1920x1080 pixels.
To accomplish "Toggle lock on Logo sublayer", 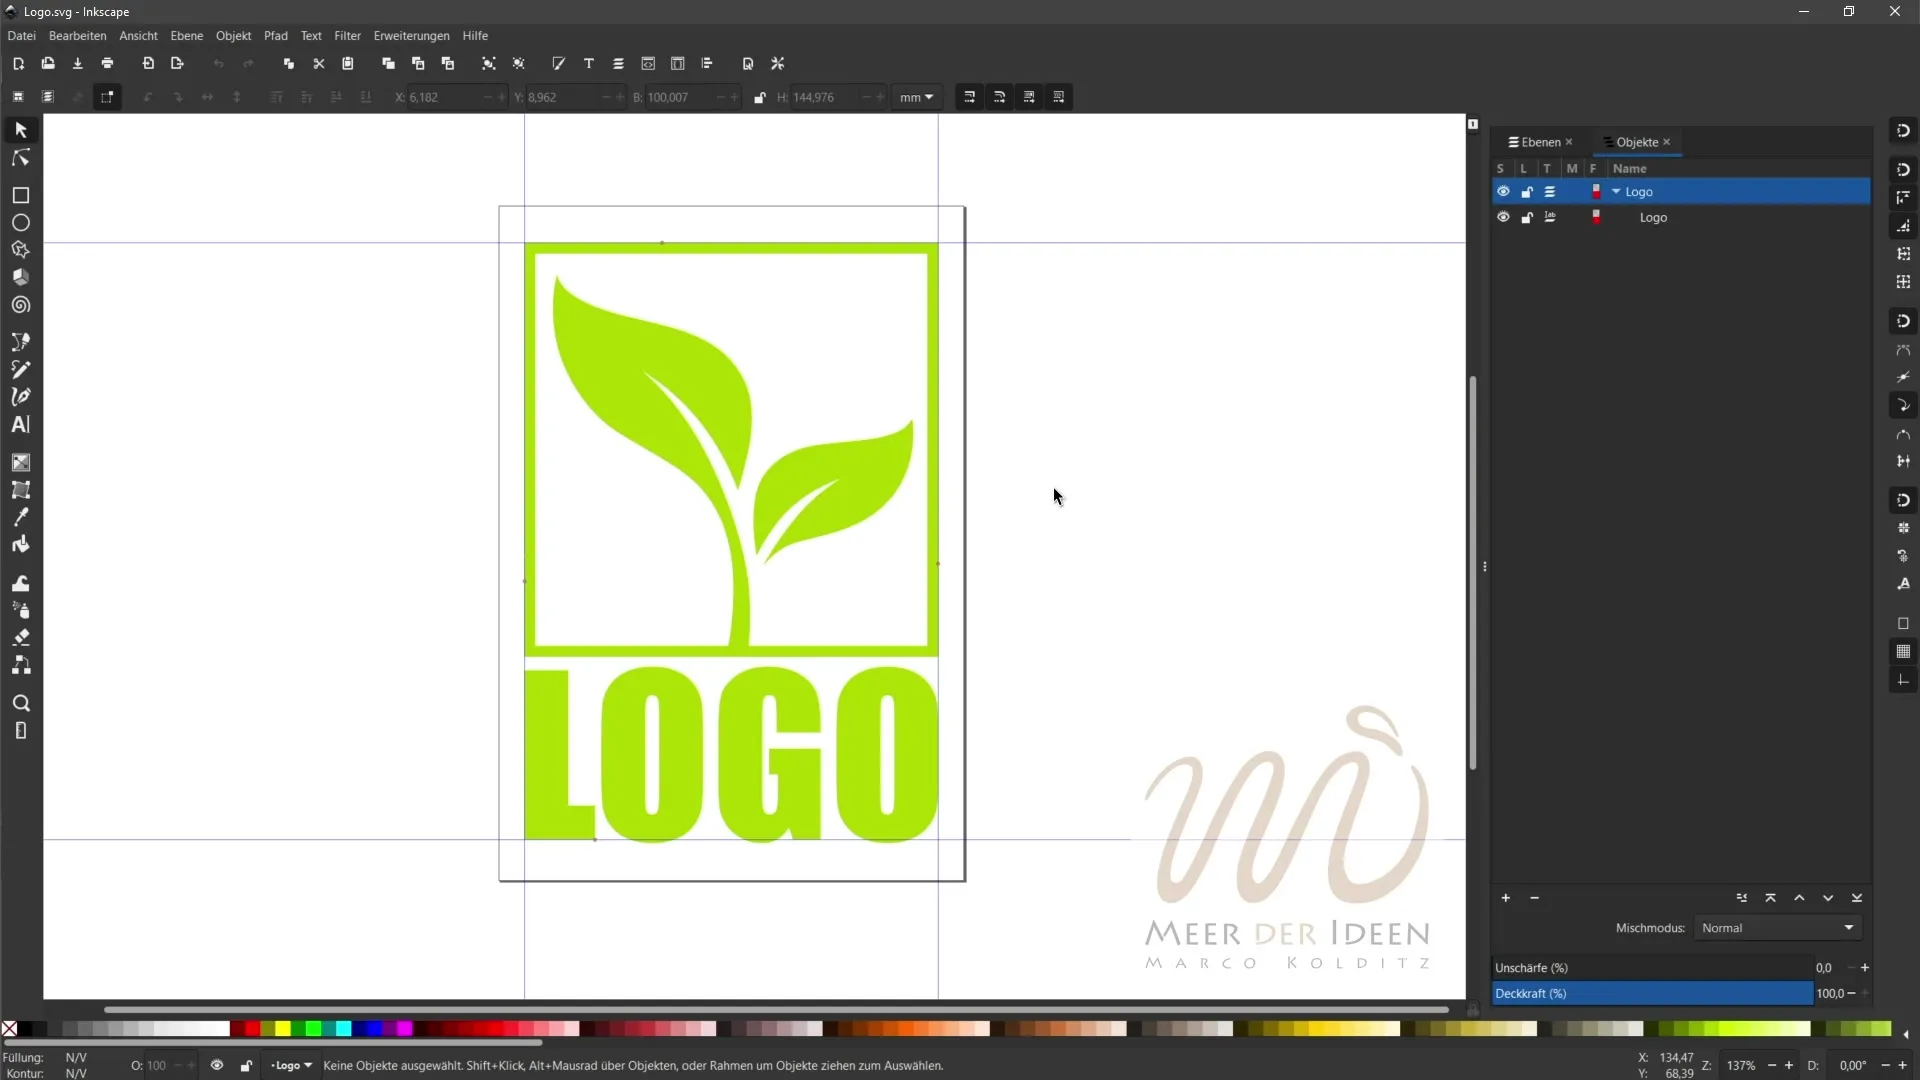I will click(x=1526, y=216).
